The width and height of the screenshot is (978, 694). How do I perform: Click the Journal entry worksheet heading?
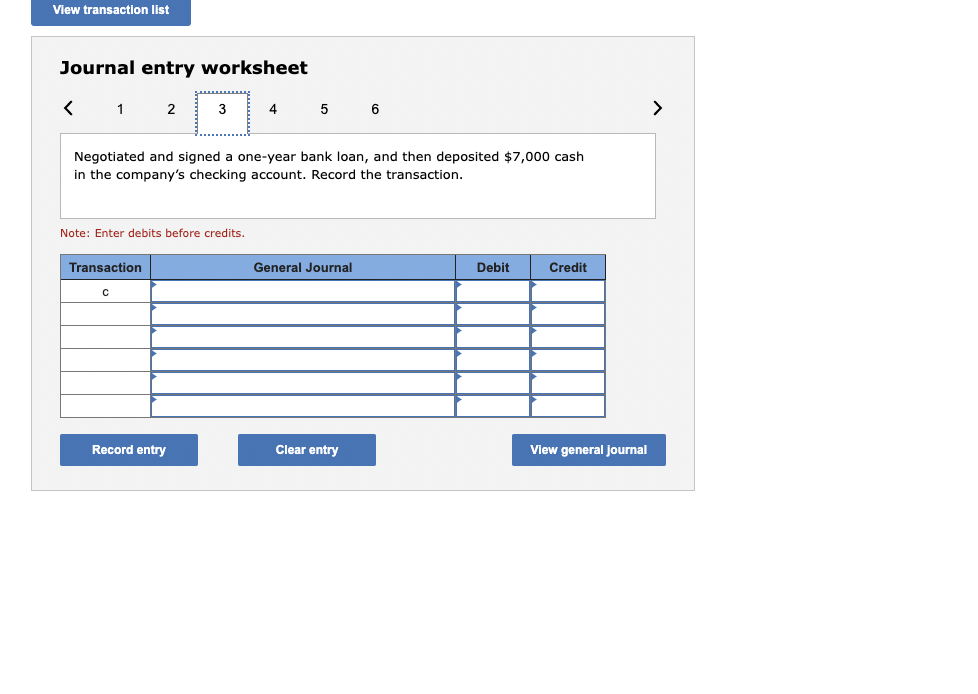(x=184, y=68)
